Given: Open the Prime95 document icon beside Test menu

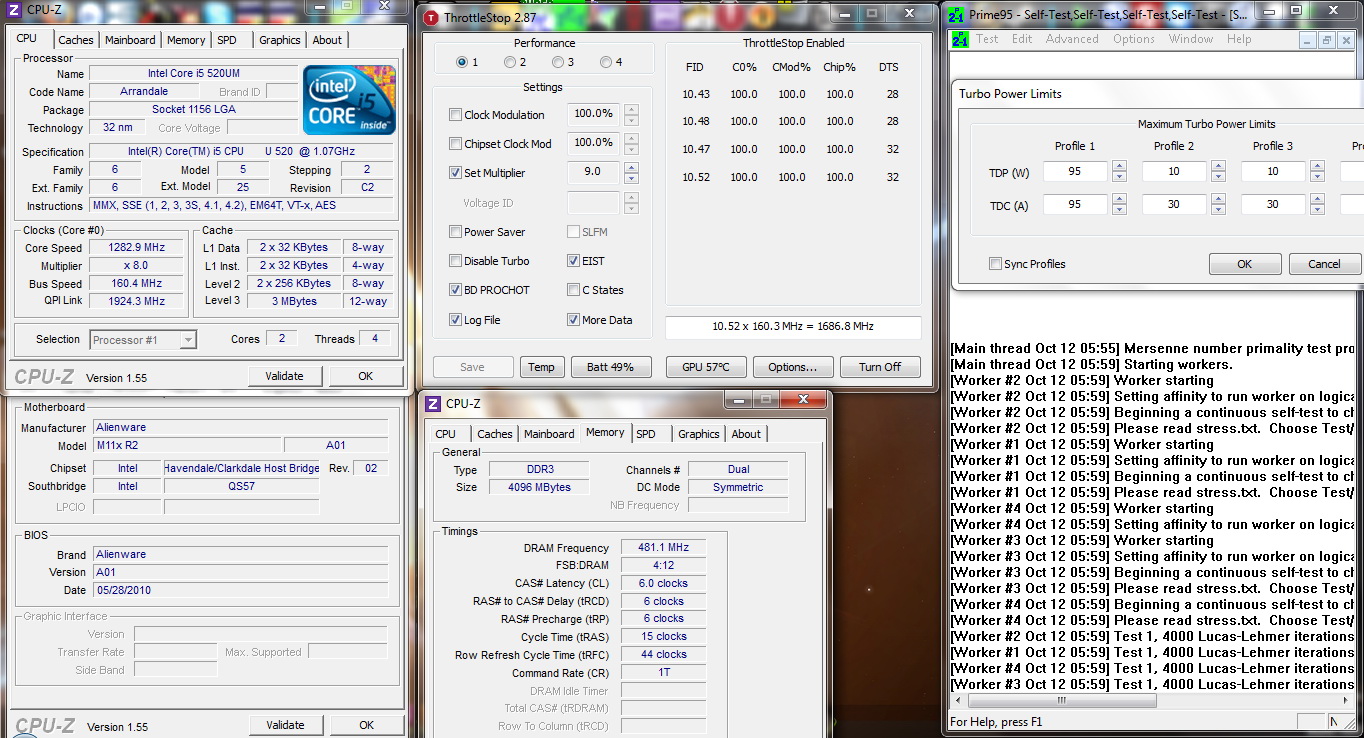Looking at the screenshot, I should 960,40.
